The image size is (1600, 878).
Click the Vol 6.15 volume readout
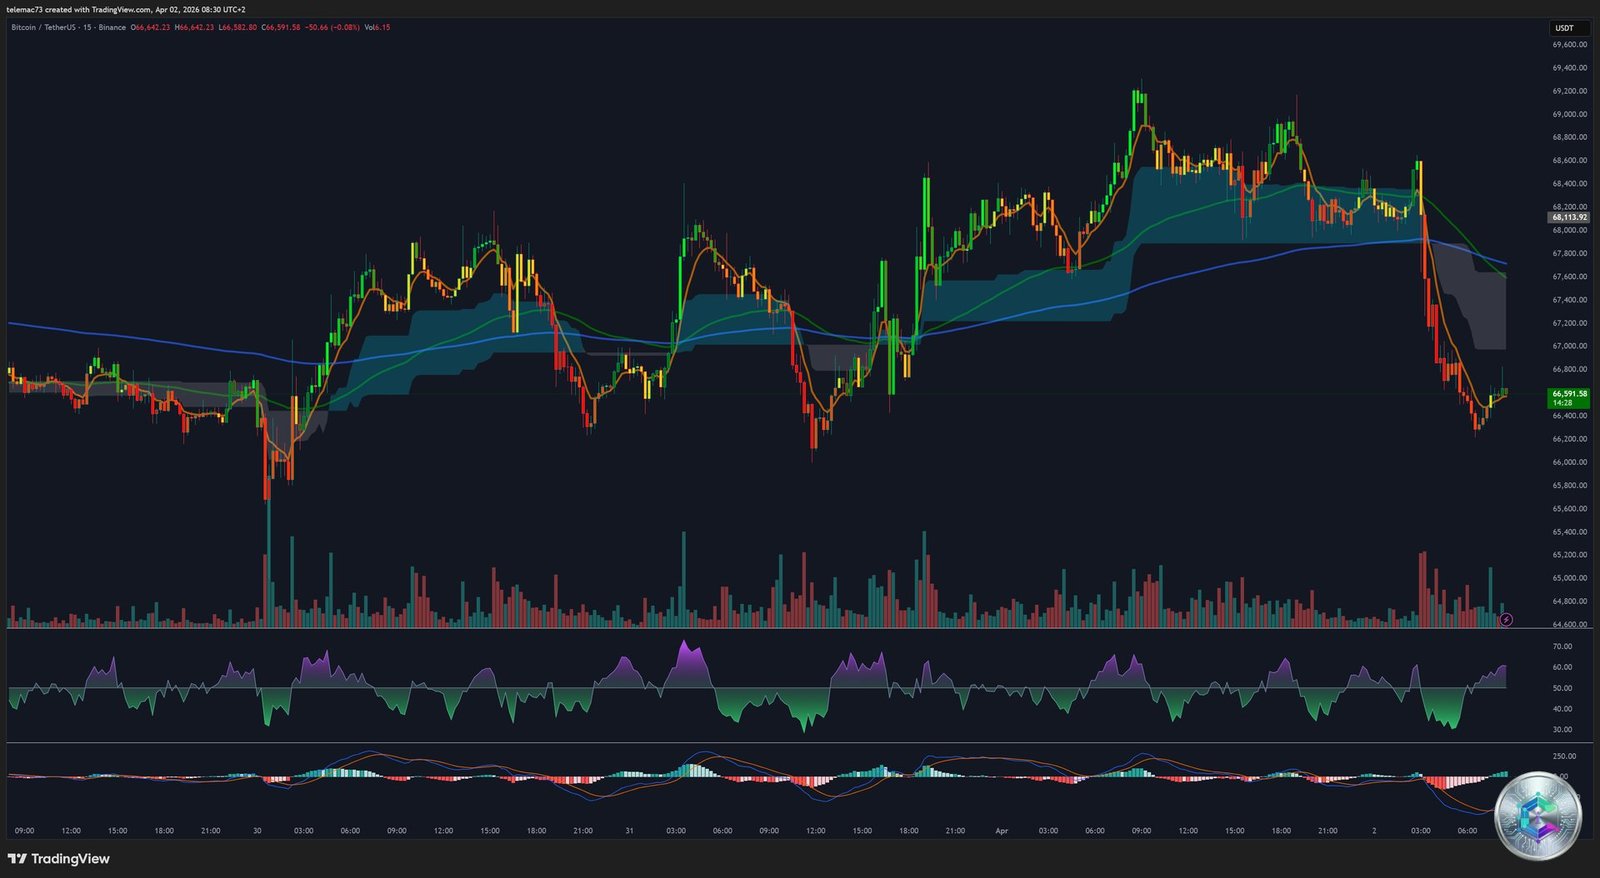pyautogui.click(x=377, y=27)
